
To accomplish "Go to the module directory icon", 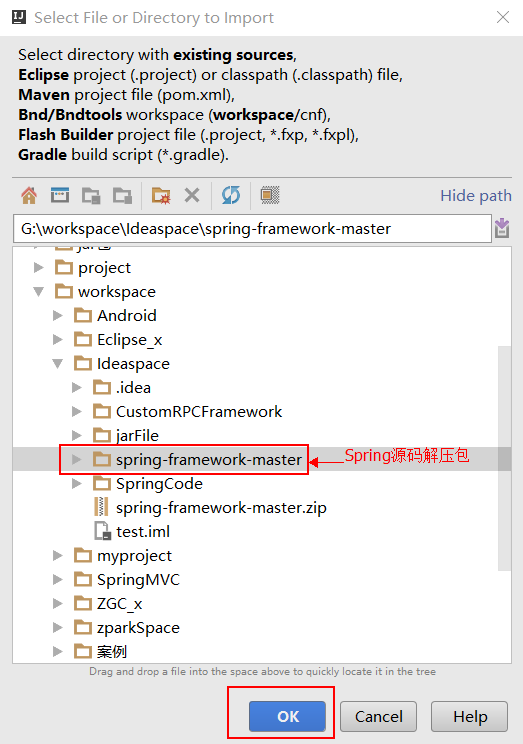I will tap(122, 195).
